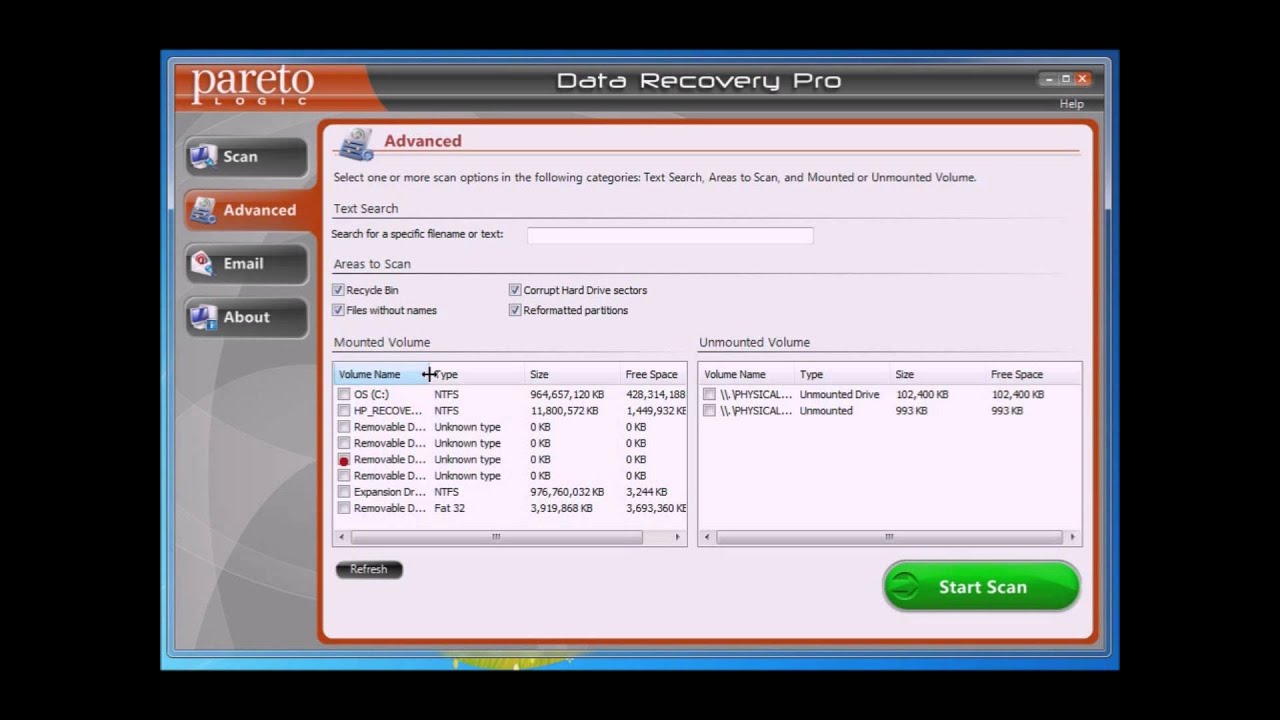Open the Help menu
Image resolution: width=1280 pixels, height=720 pixels.
coord(1071,104)
